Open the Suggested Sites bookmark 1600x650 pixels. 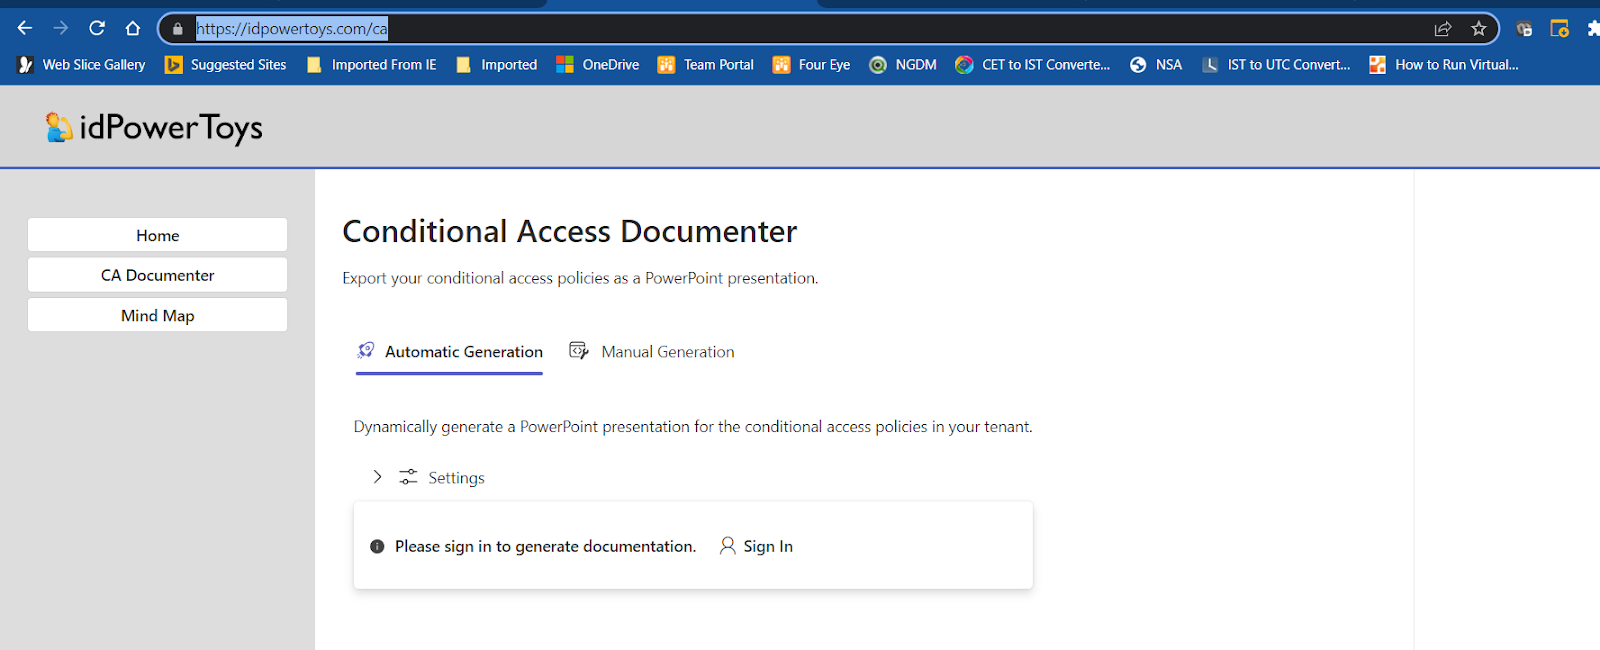point(226,65)
